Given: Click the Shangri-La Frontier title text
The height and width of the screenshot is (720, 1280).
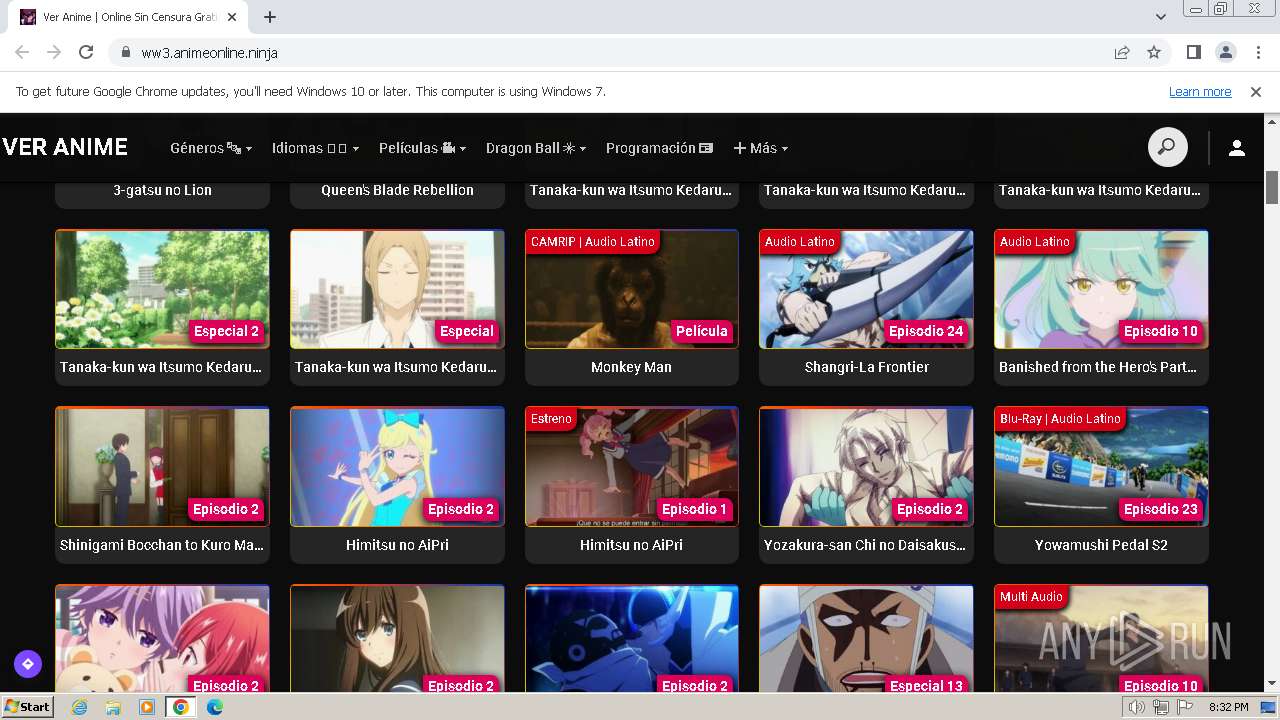Looking at the screenshot, I should click(x=867, y=367).
